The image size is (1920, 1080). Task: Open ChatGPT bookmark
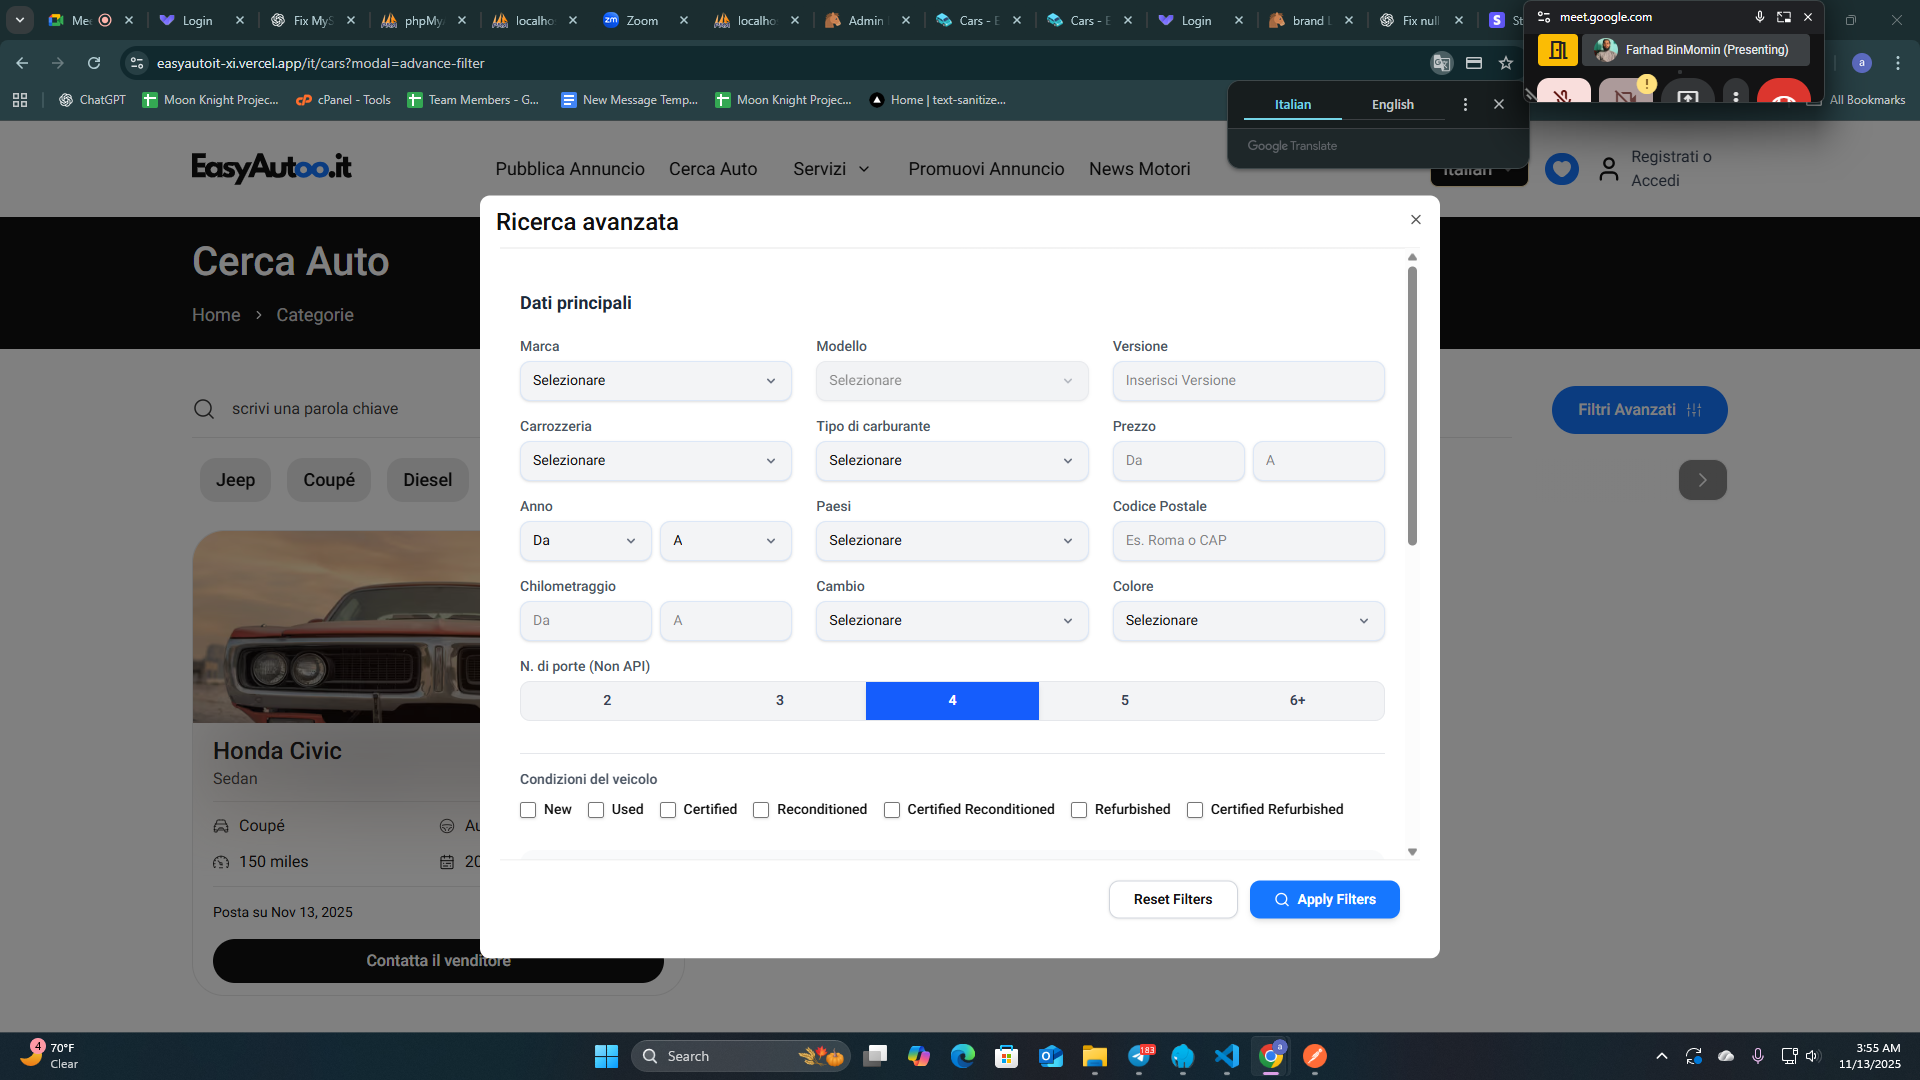[92, 100]
